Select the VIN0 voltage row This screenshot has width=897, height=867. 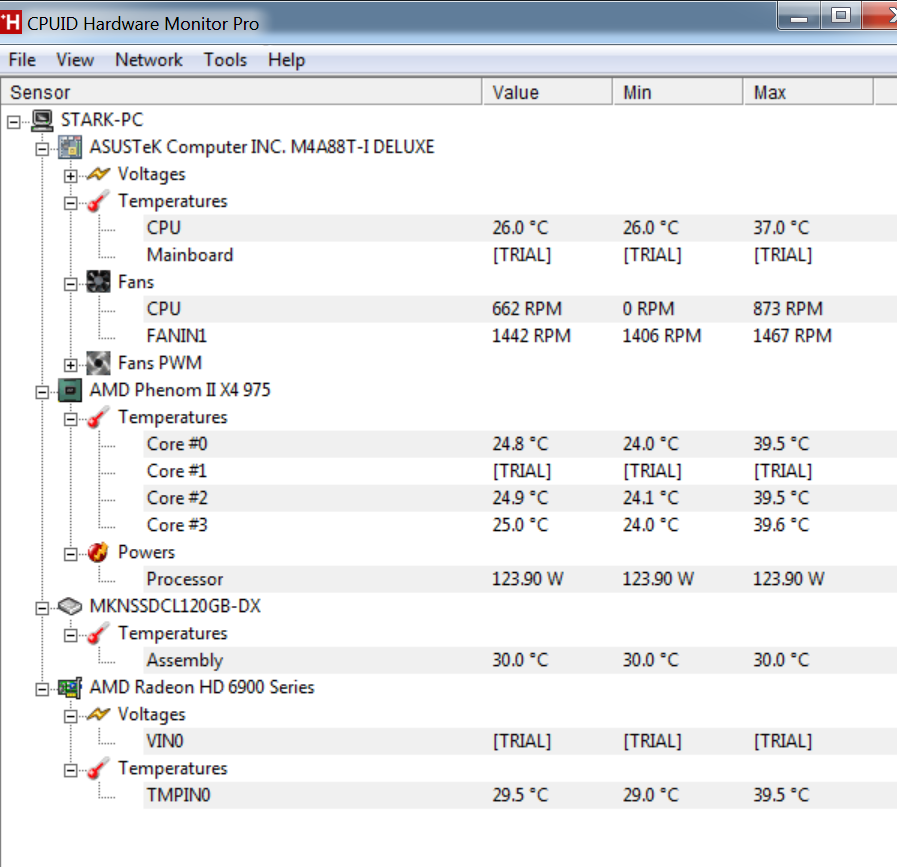(520, 742)
